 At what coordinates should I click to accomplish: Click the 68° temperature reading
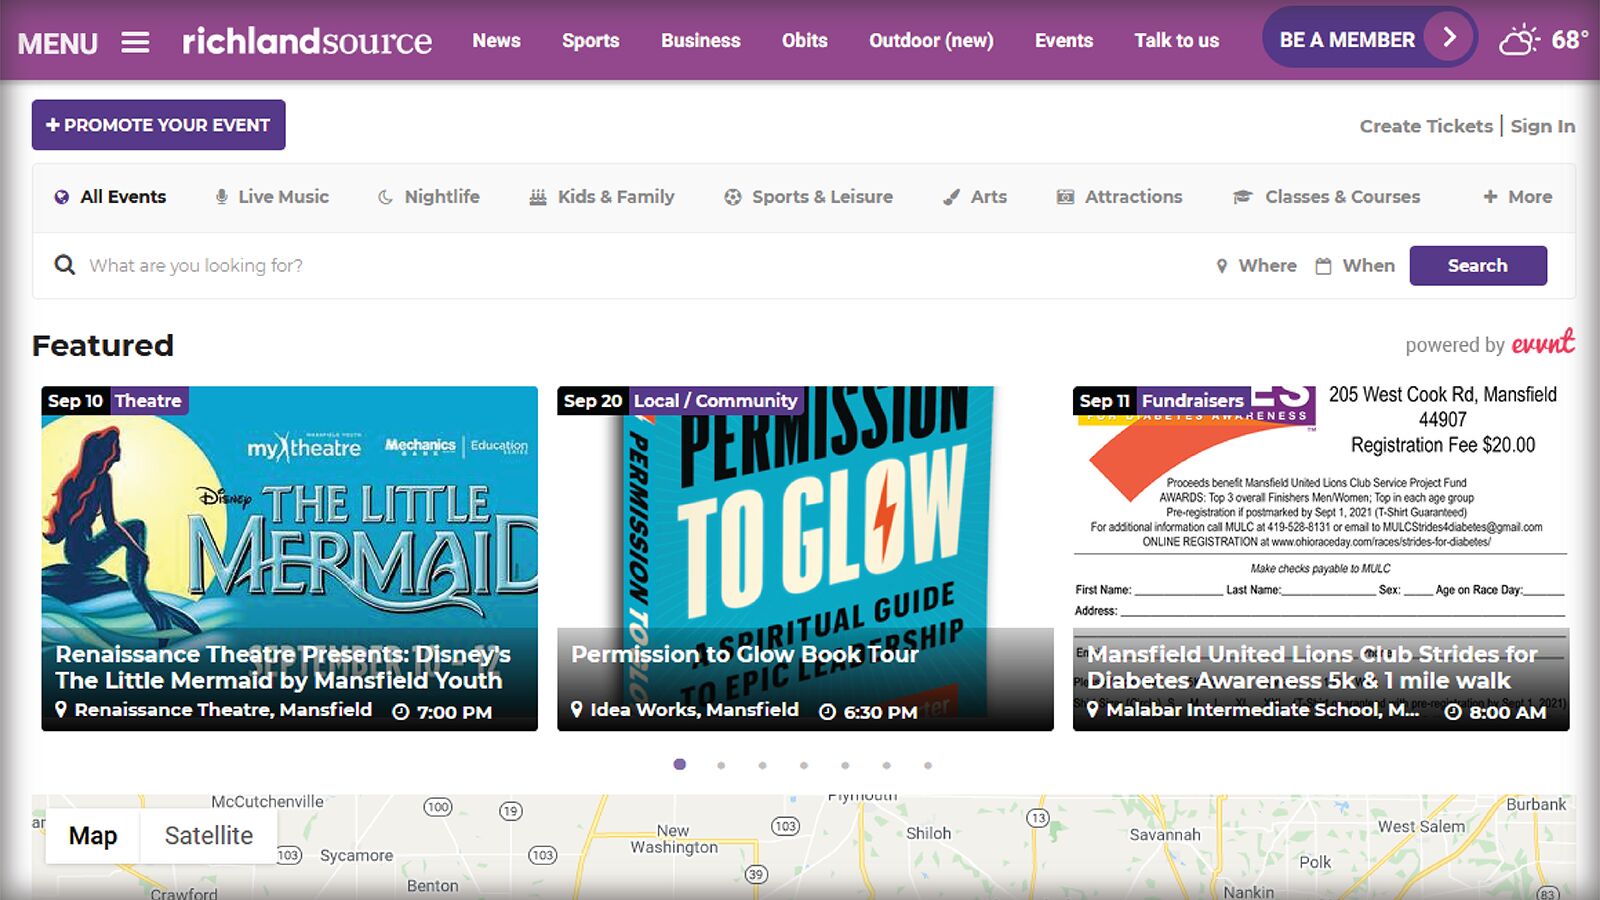[1569, 40]
